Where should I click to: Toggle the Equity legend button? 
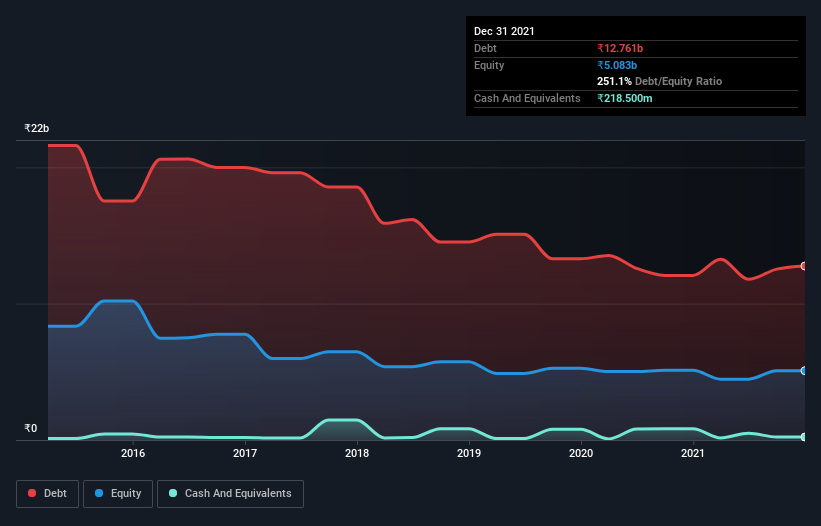click(x=118, y=494)
